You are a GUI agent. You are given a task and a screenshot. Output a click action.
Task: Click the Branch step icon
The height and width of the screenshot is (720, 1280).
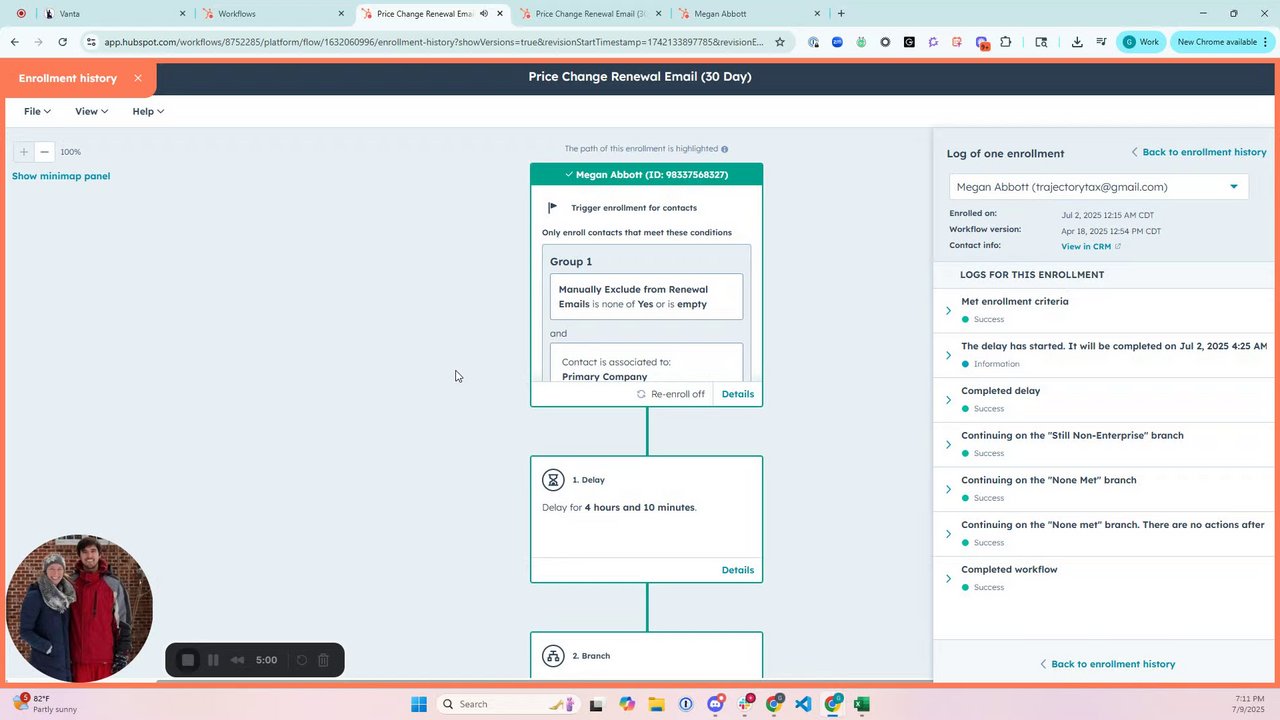tap(553, 656)
